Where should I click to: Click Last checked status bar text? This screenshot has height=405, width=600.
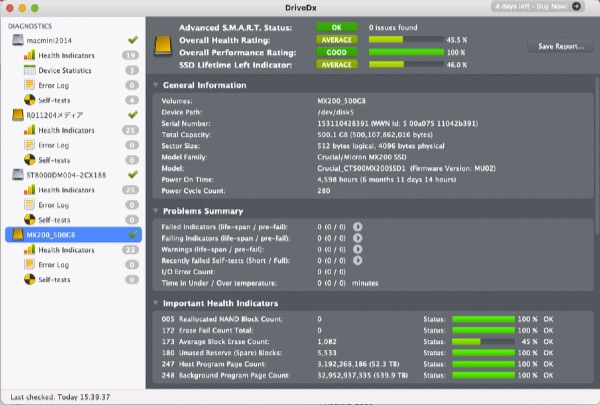(x=60, y=397)
